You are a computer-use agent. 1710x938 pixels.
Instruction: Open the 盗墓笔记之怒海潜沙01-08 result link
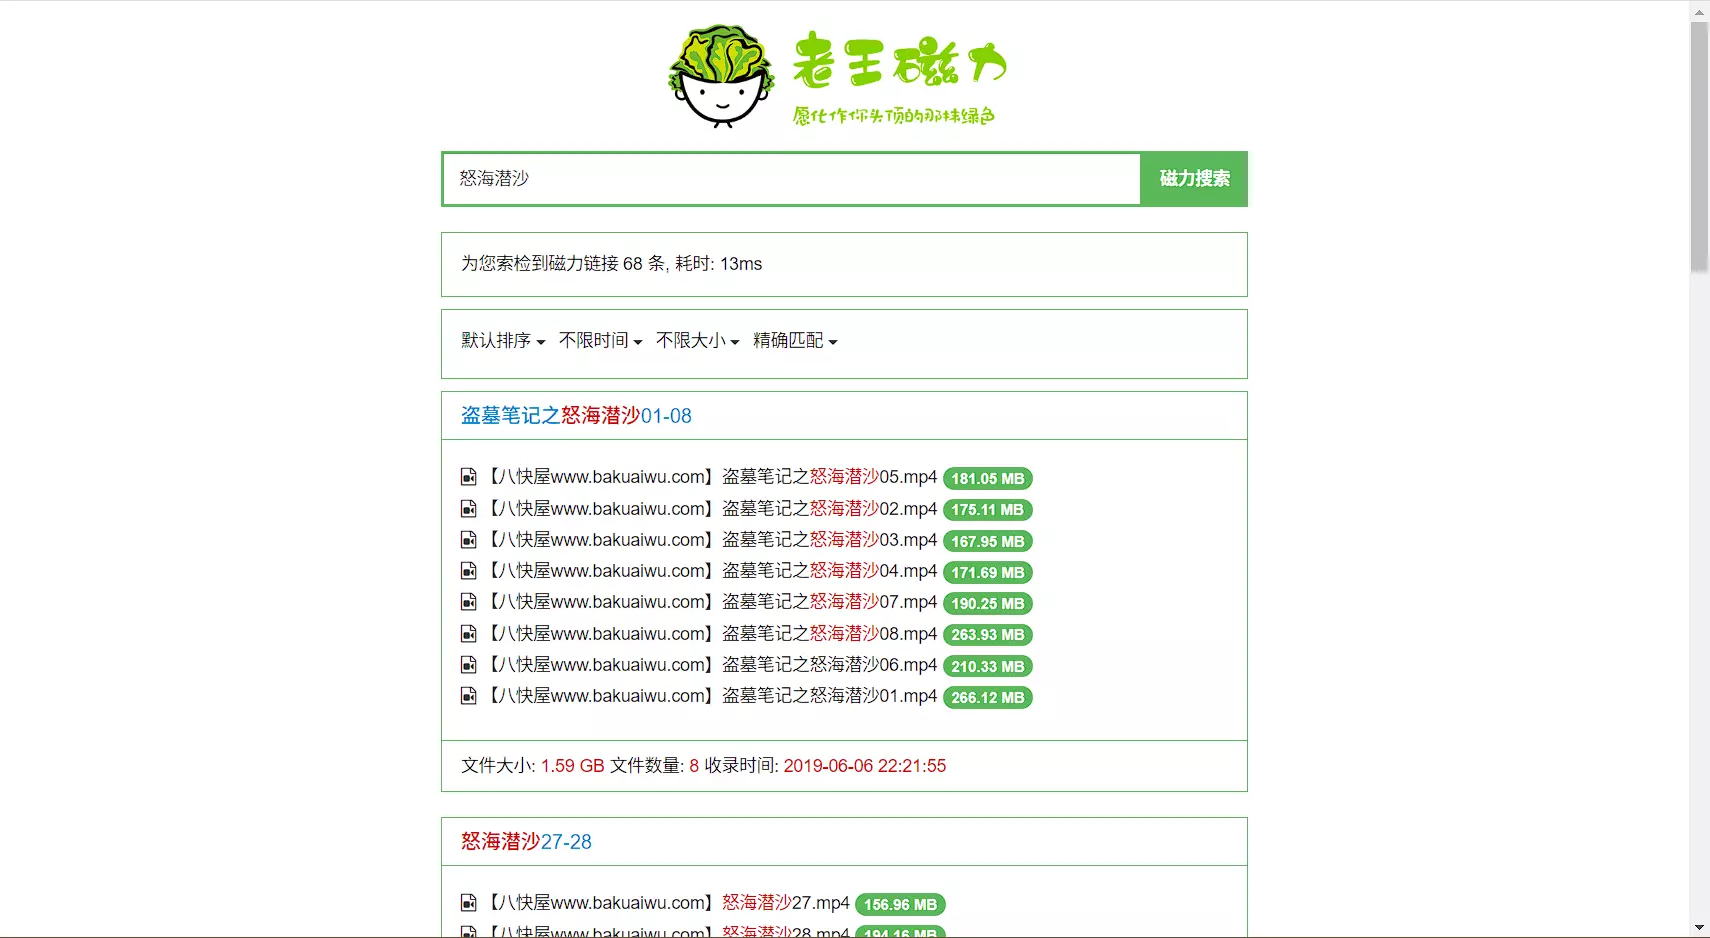click(x=576, y=416)
